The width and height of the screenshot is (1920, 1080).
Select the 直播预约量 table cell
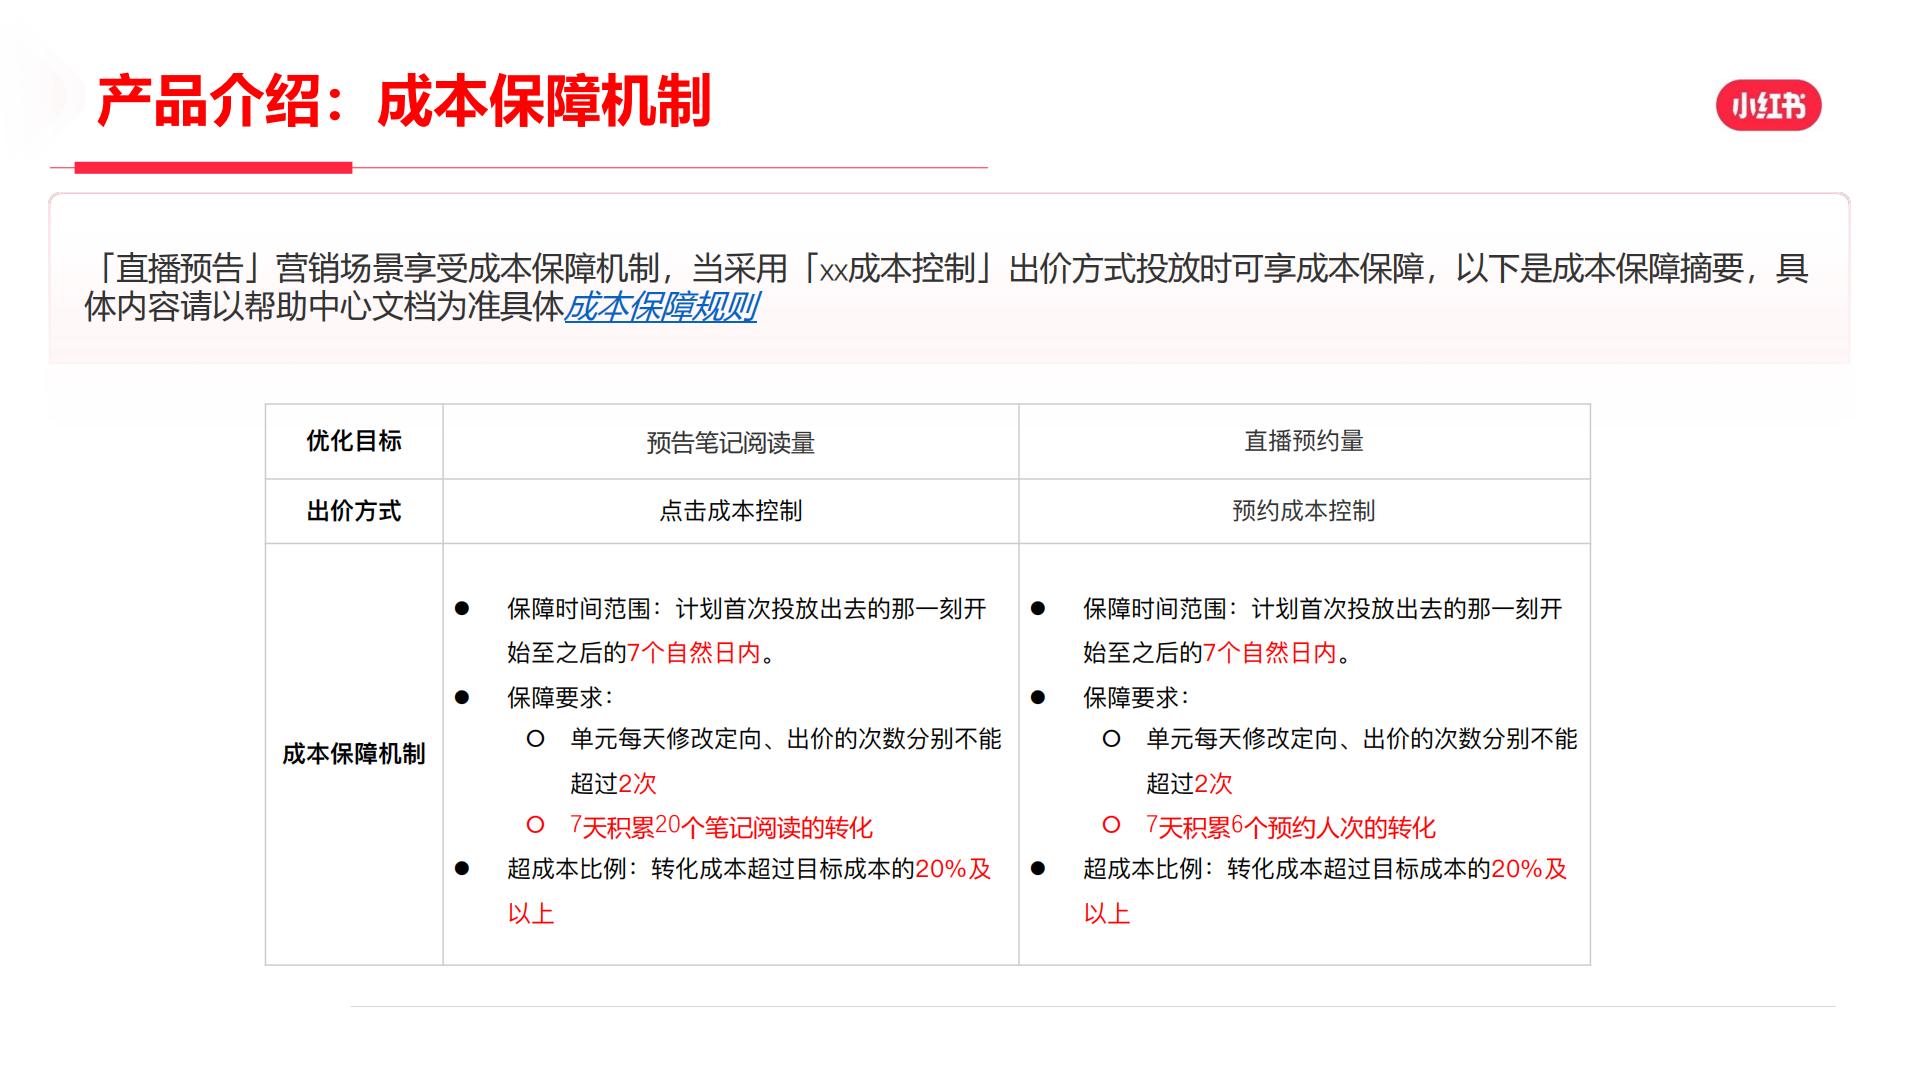1304,441
